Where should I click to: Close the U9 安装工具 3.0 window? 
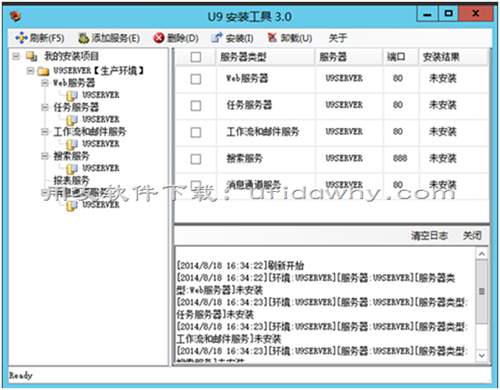476,14
